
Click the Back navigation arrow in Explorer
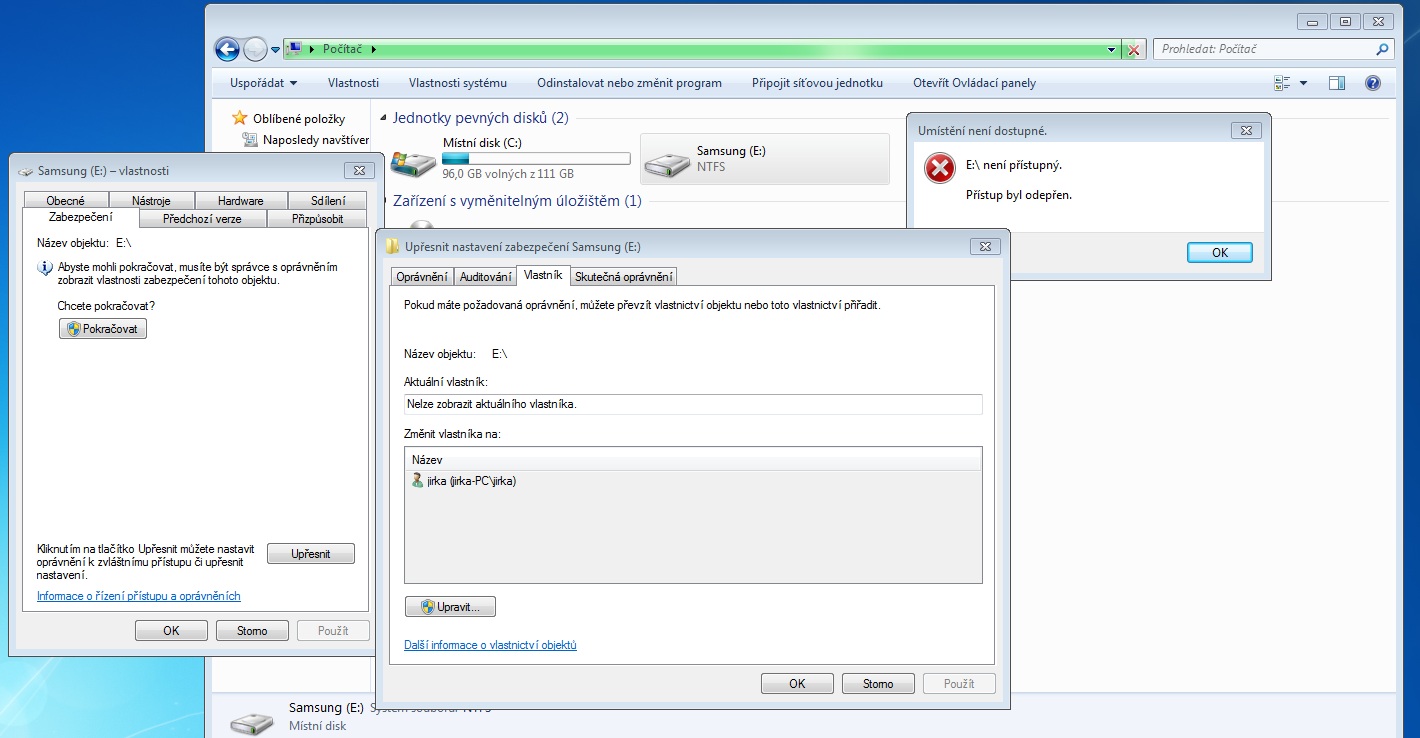(227, 48)
